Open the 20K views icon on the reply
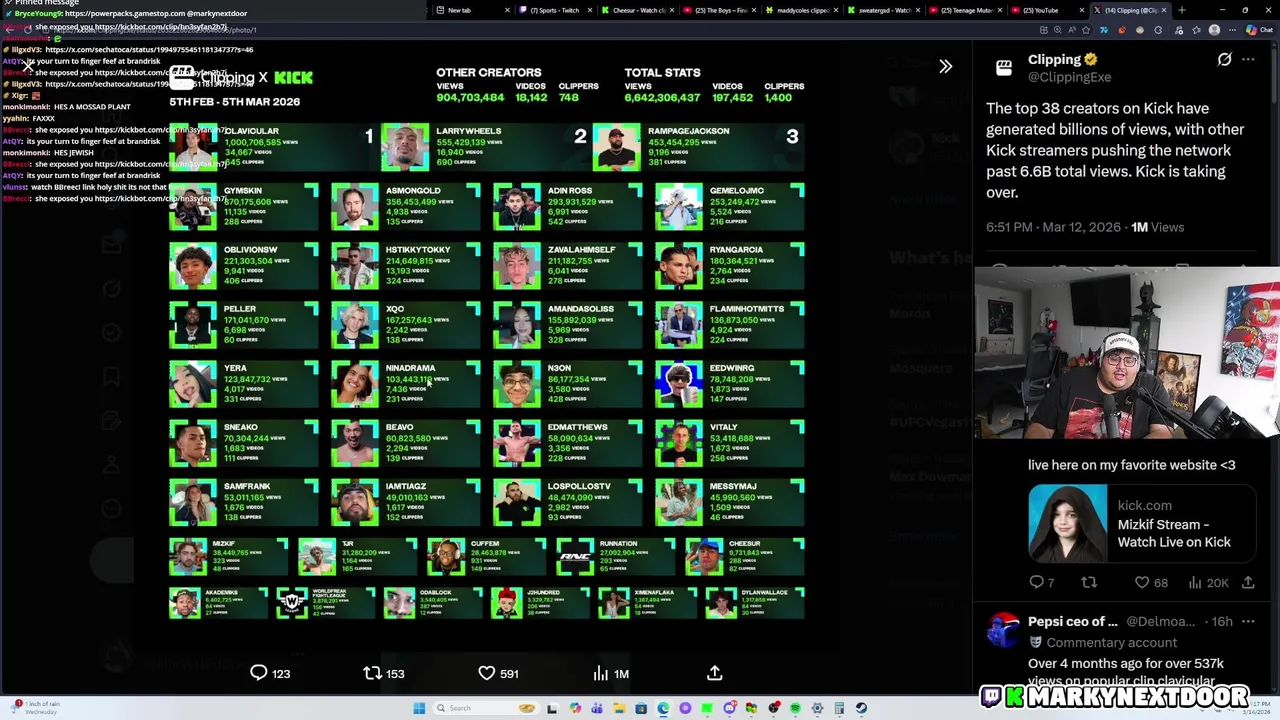This screenshot has width=1280, height=720. (1195, 582)
